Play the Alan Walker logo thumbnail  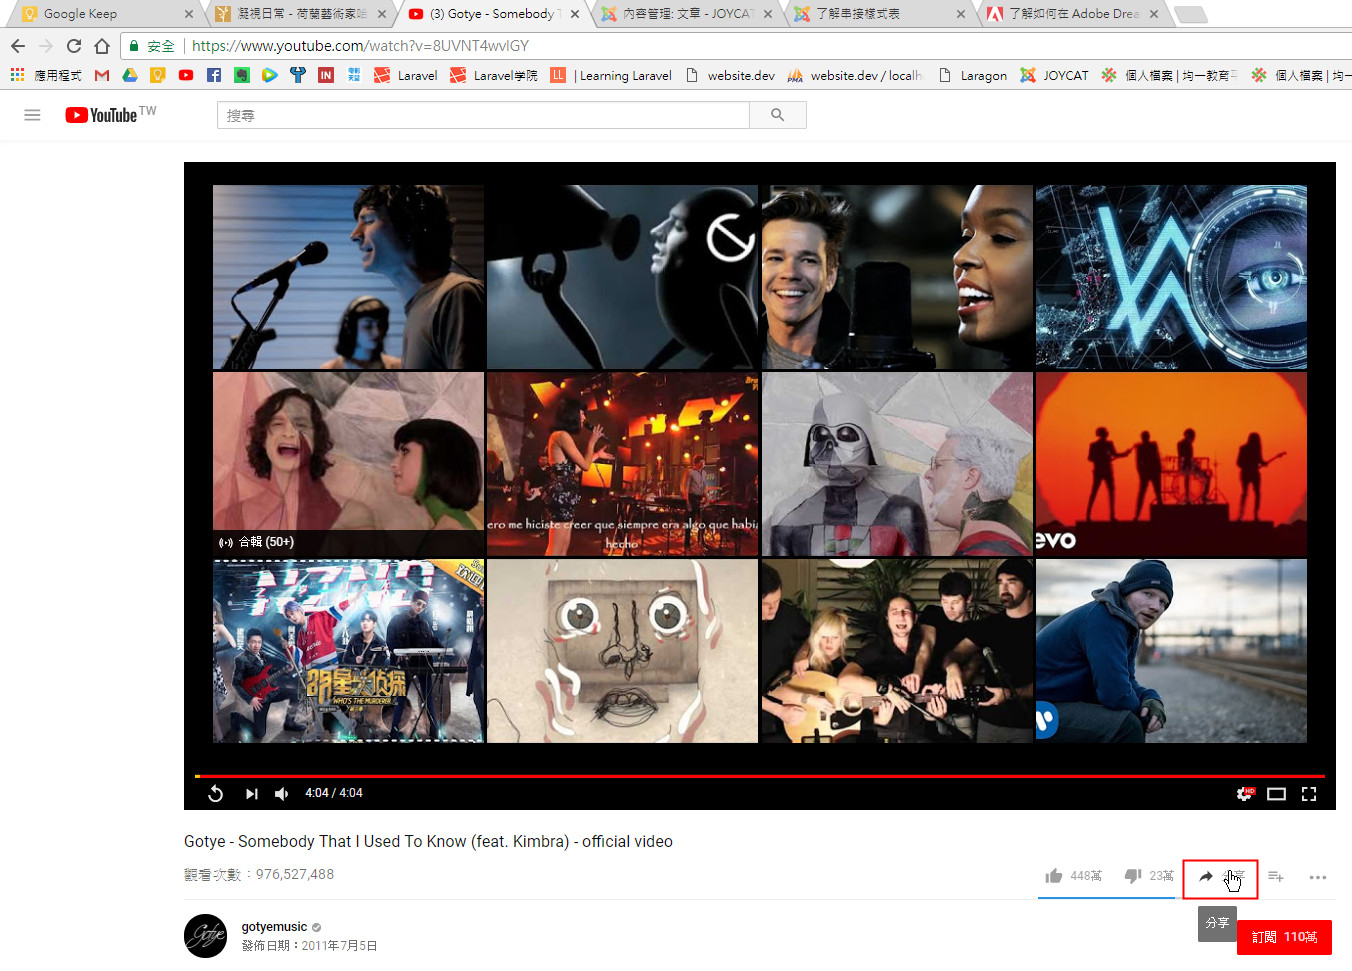(1171, 277)
